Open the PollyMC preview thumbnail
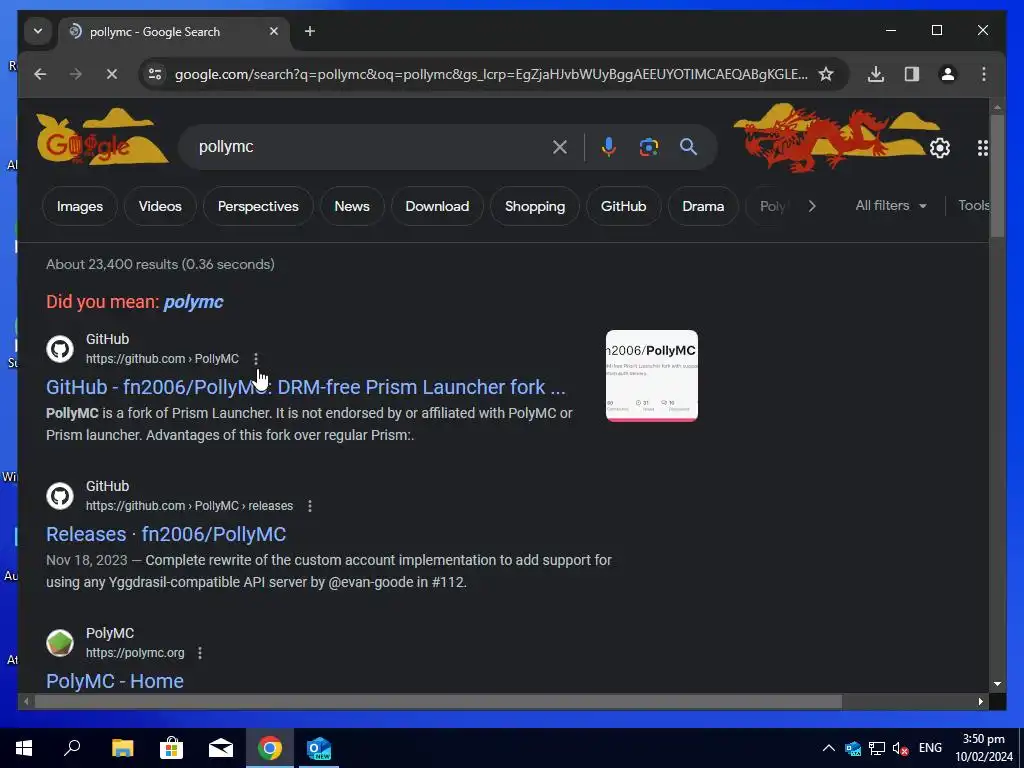Viewport: 1024px width, 768px height. tap(652, 376)
